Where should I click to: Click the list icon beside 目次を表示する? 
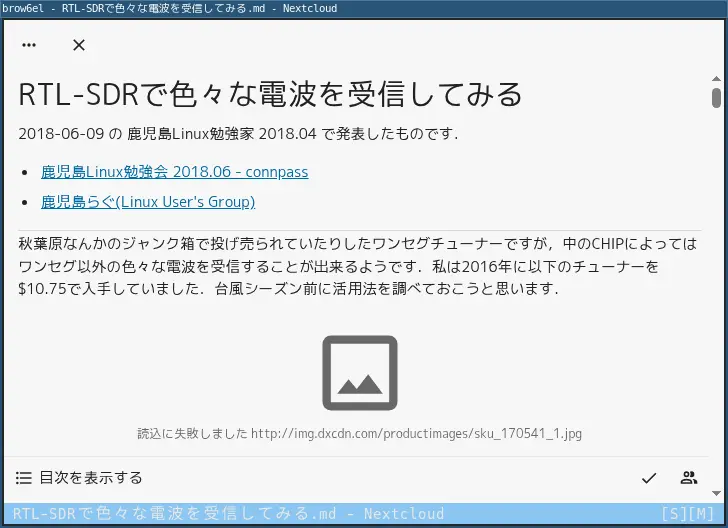(24, 478)
